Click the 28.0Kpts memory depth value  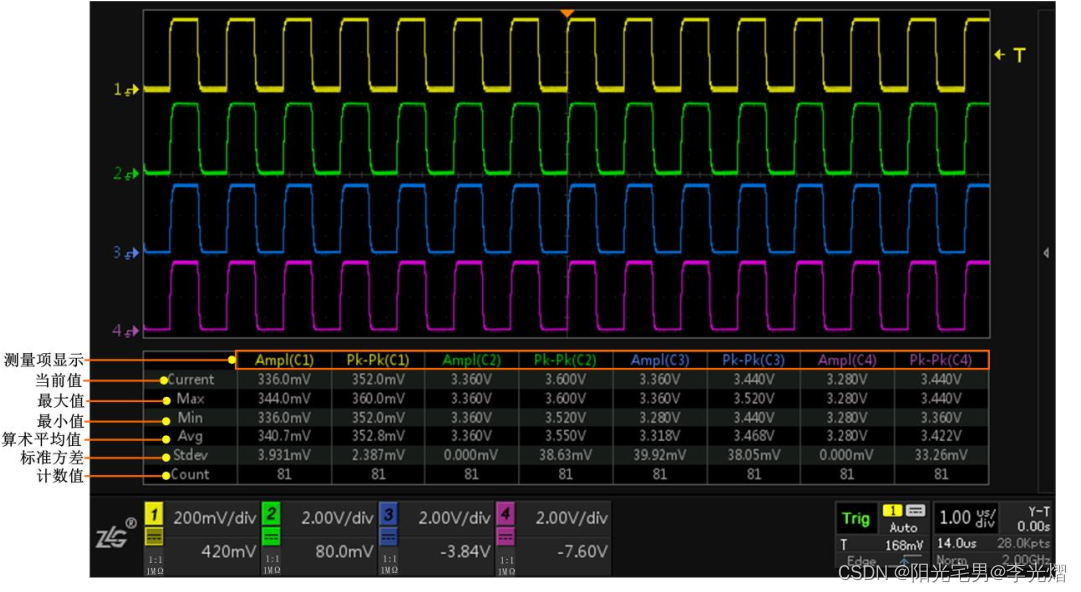coord(1023,543)
